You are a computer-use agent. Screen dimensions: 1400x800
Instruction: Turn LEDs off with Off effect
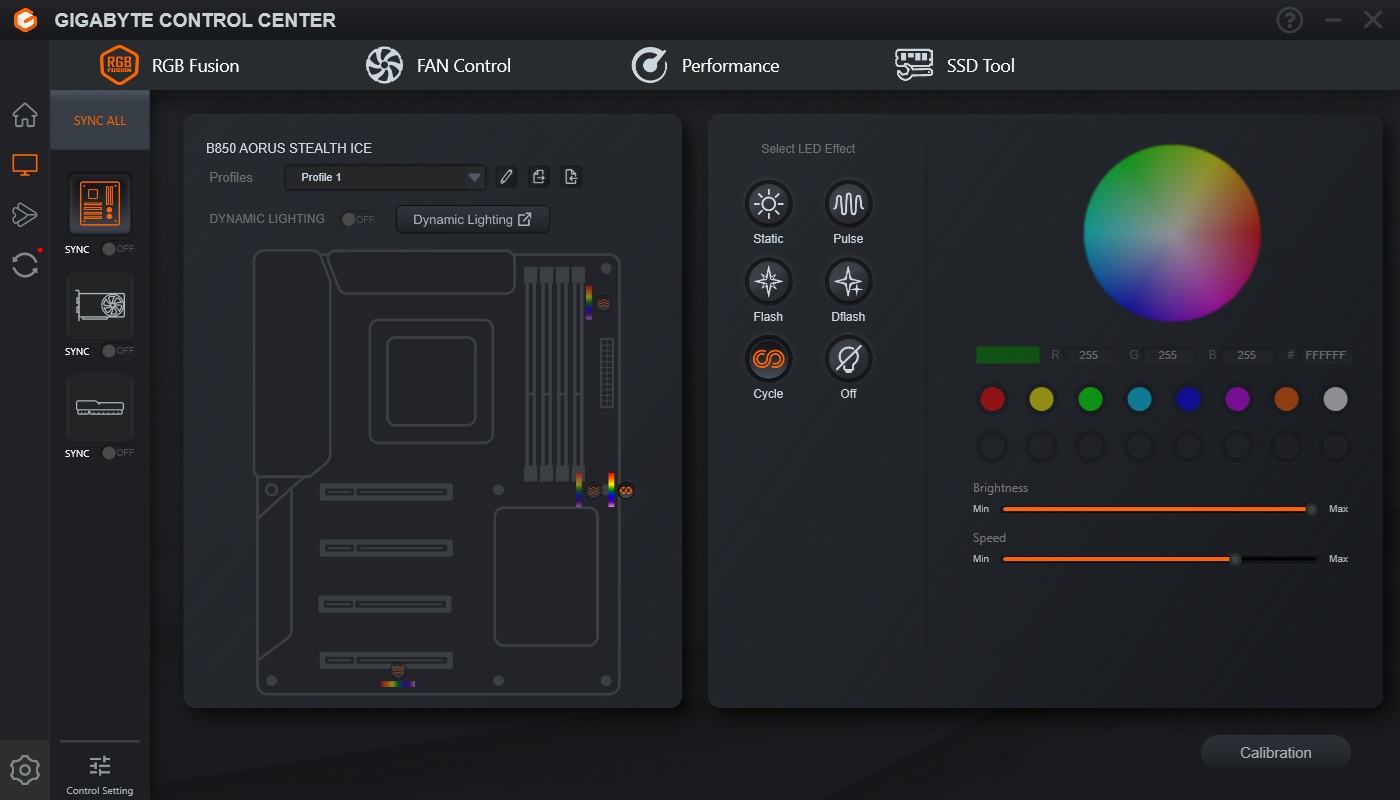[x=848, y=359]
